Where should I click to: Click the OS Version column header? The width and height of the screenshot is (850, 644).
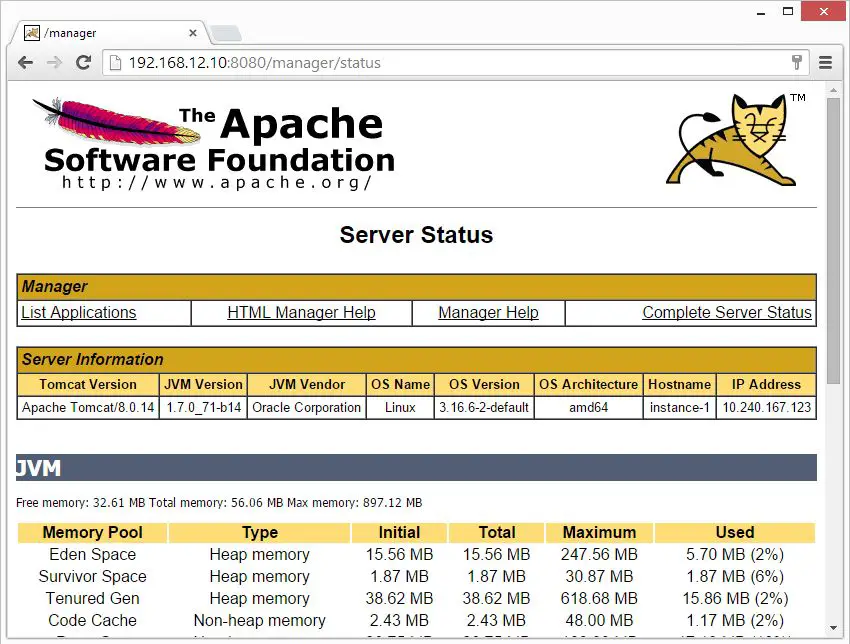point(484,384)
